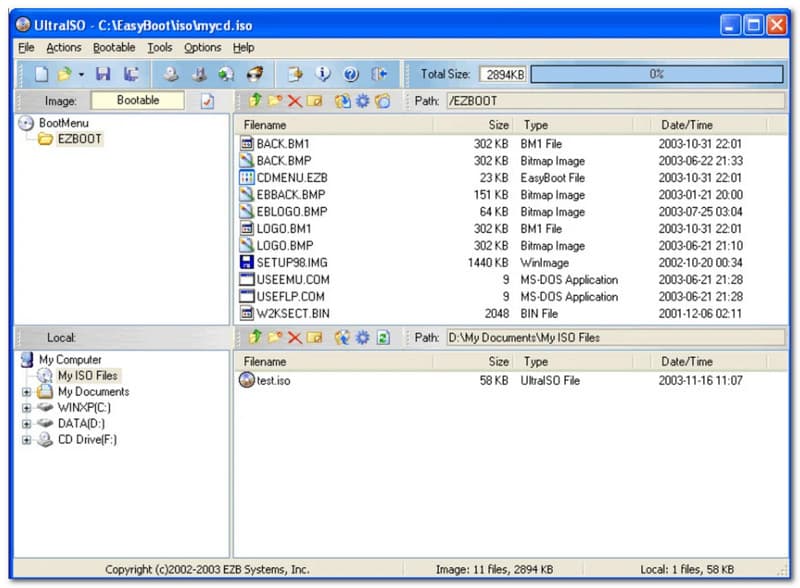800x588 pixels.
Task: Expand the WINXP(C:) drive node
Action: (x=27, y=408)
